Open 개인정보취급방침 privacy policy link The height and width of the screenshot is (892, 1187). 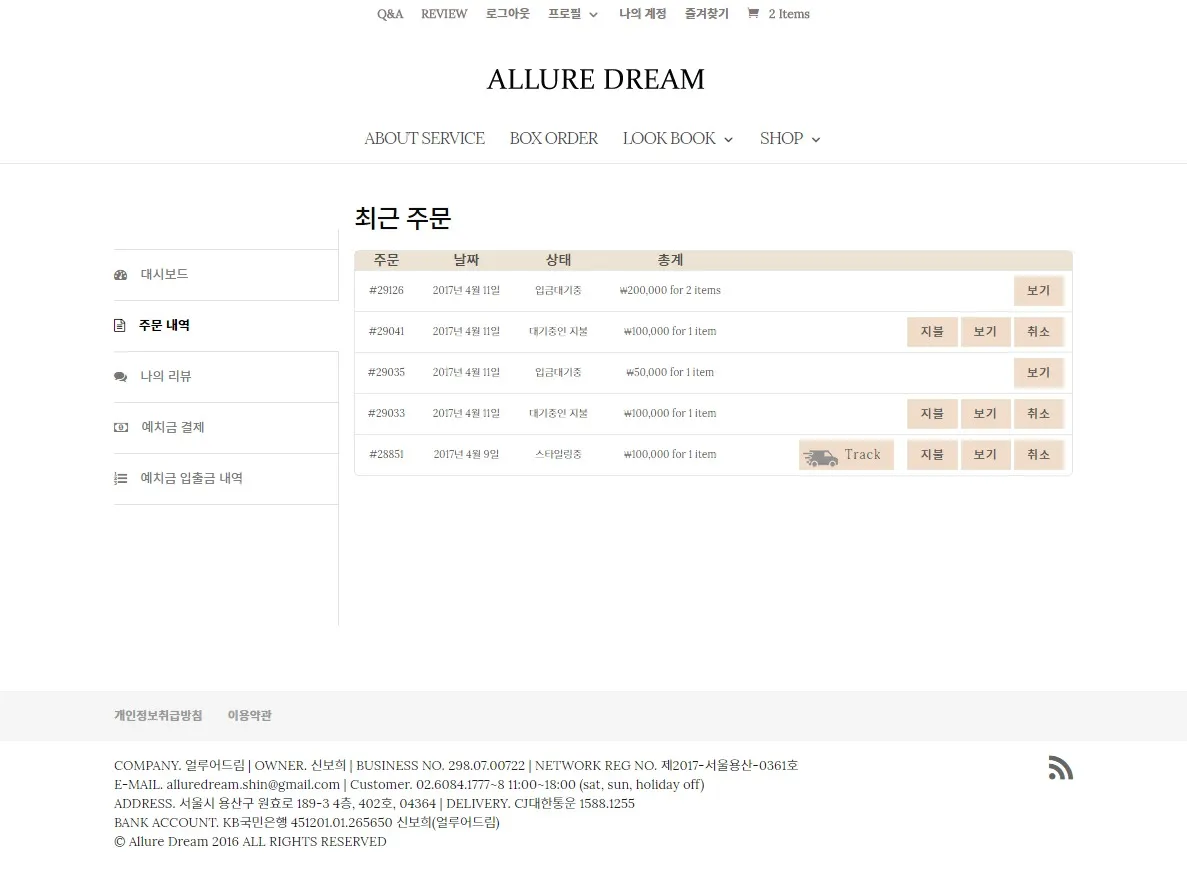point(158,716)
